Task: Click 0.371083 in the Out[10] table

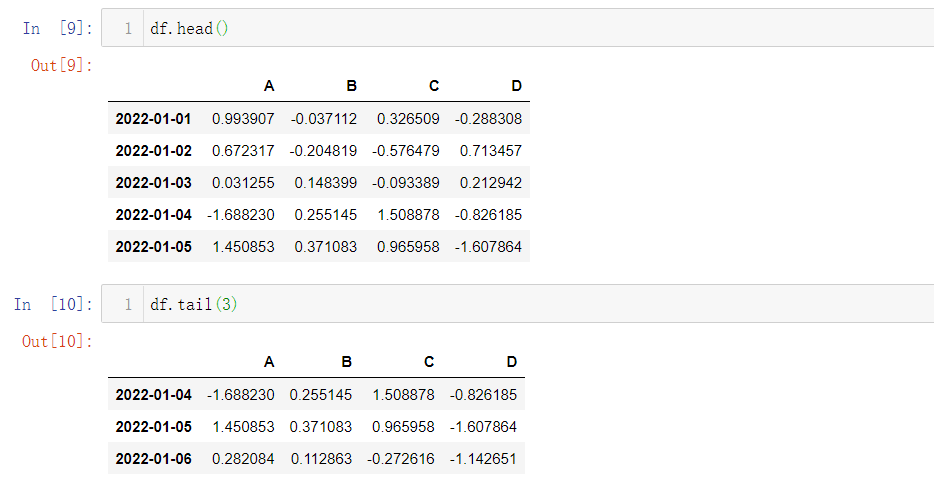Action: pos(321,427)
